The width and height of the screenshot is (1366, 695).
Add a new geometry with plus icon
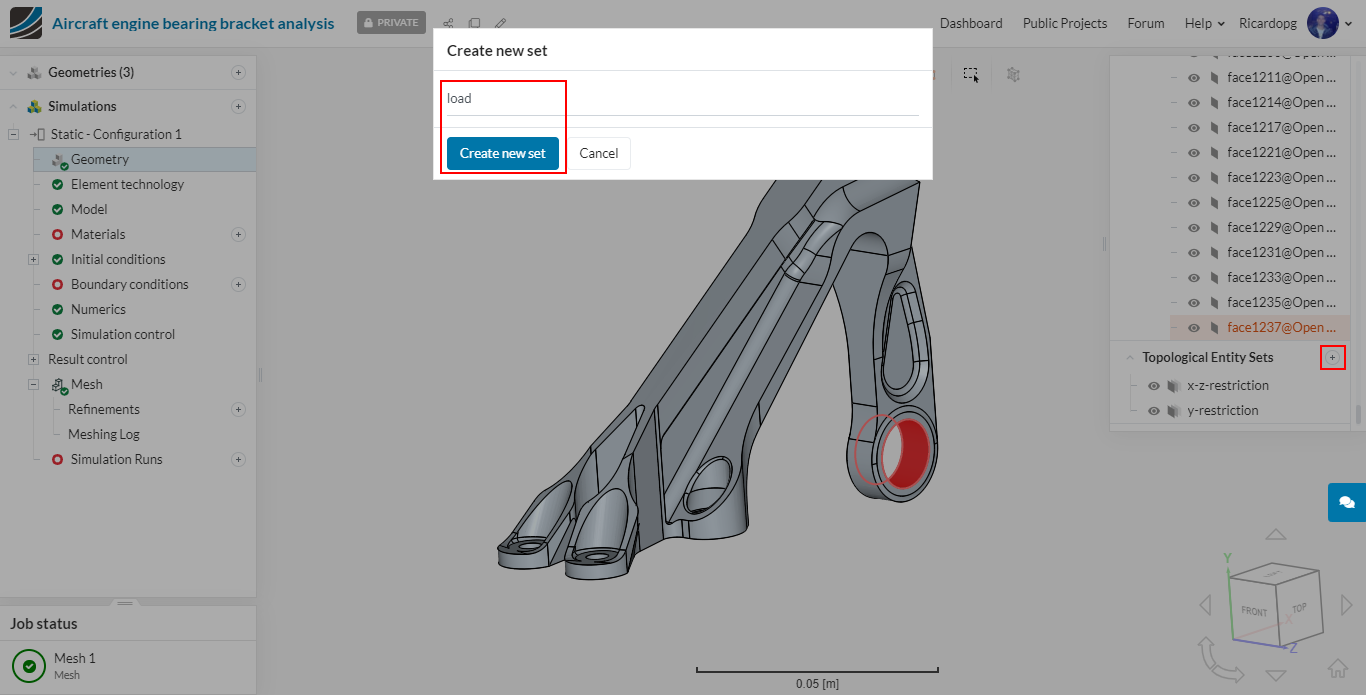(238, 72)
